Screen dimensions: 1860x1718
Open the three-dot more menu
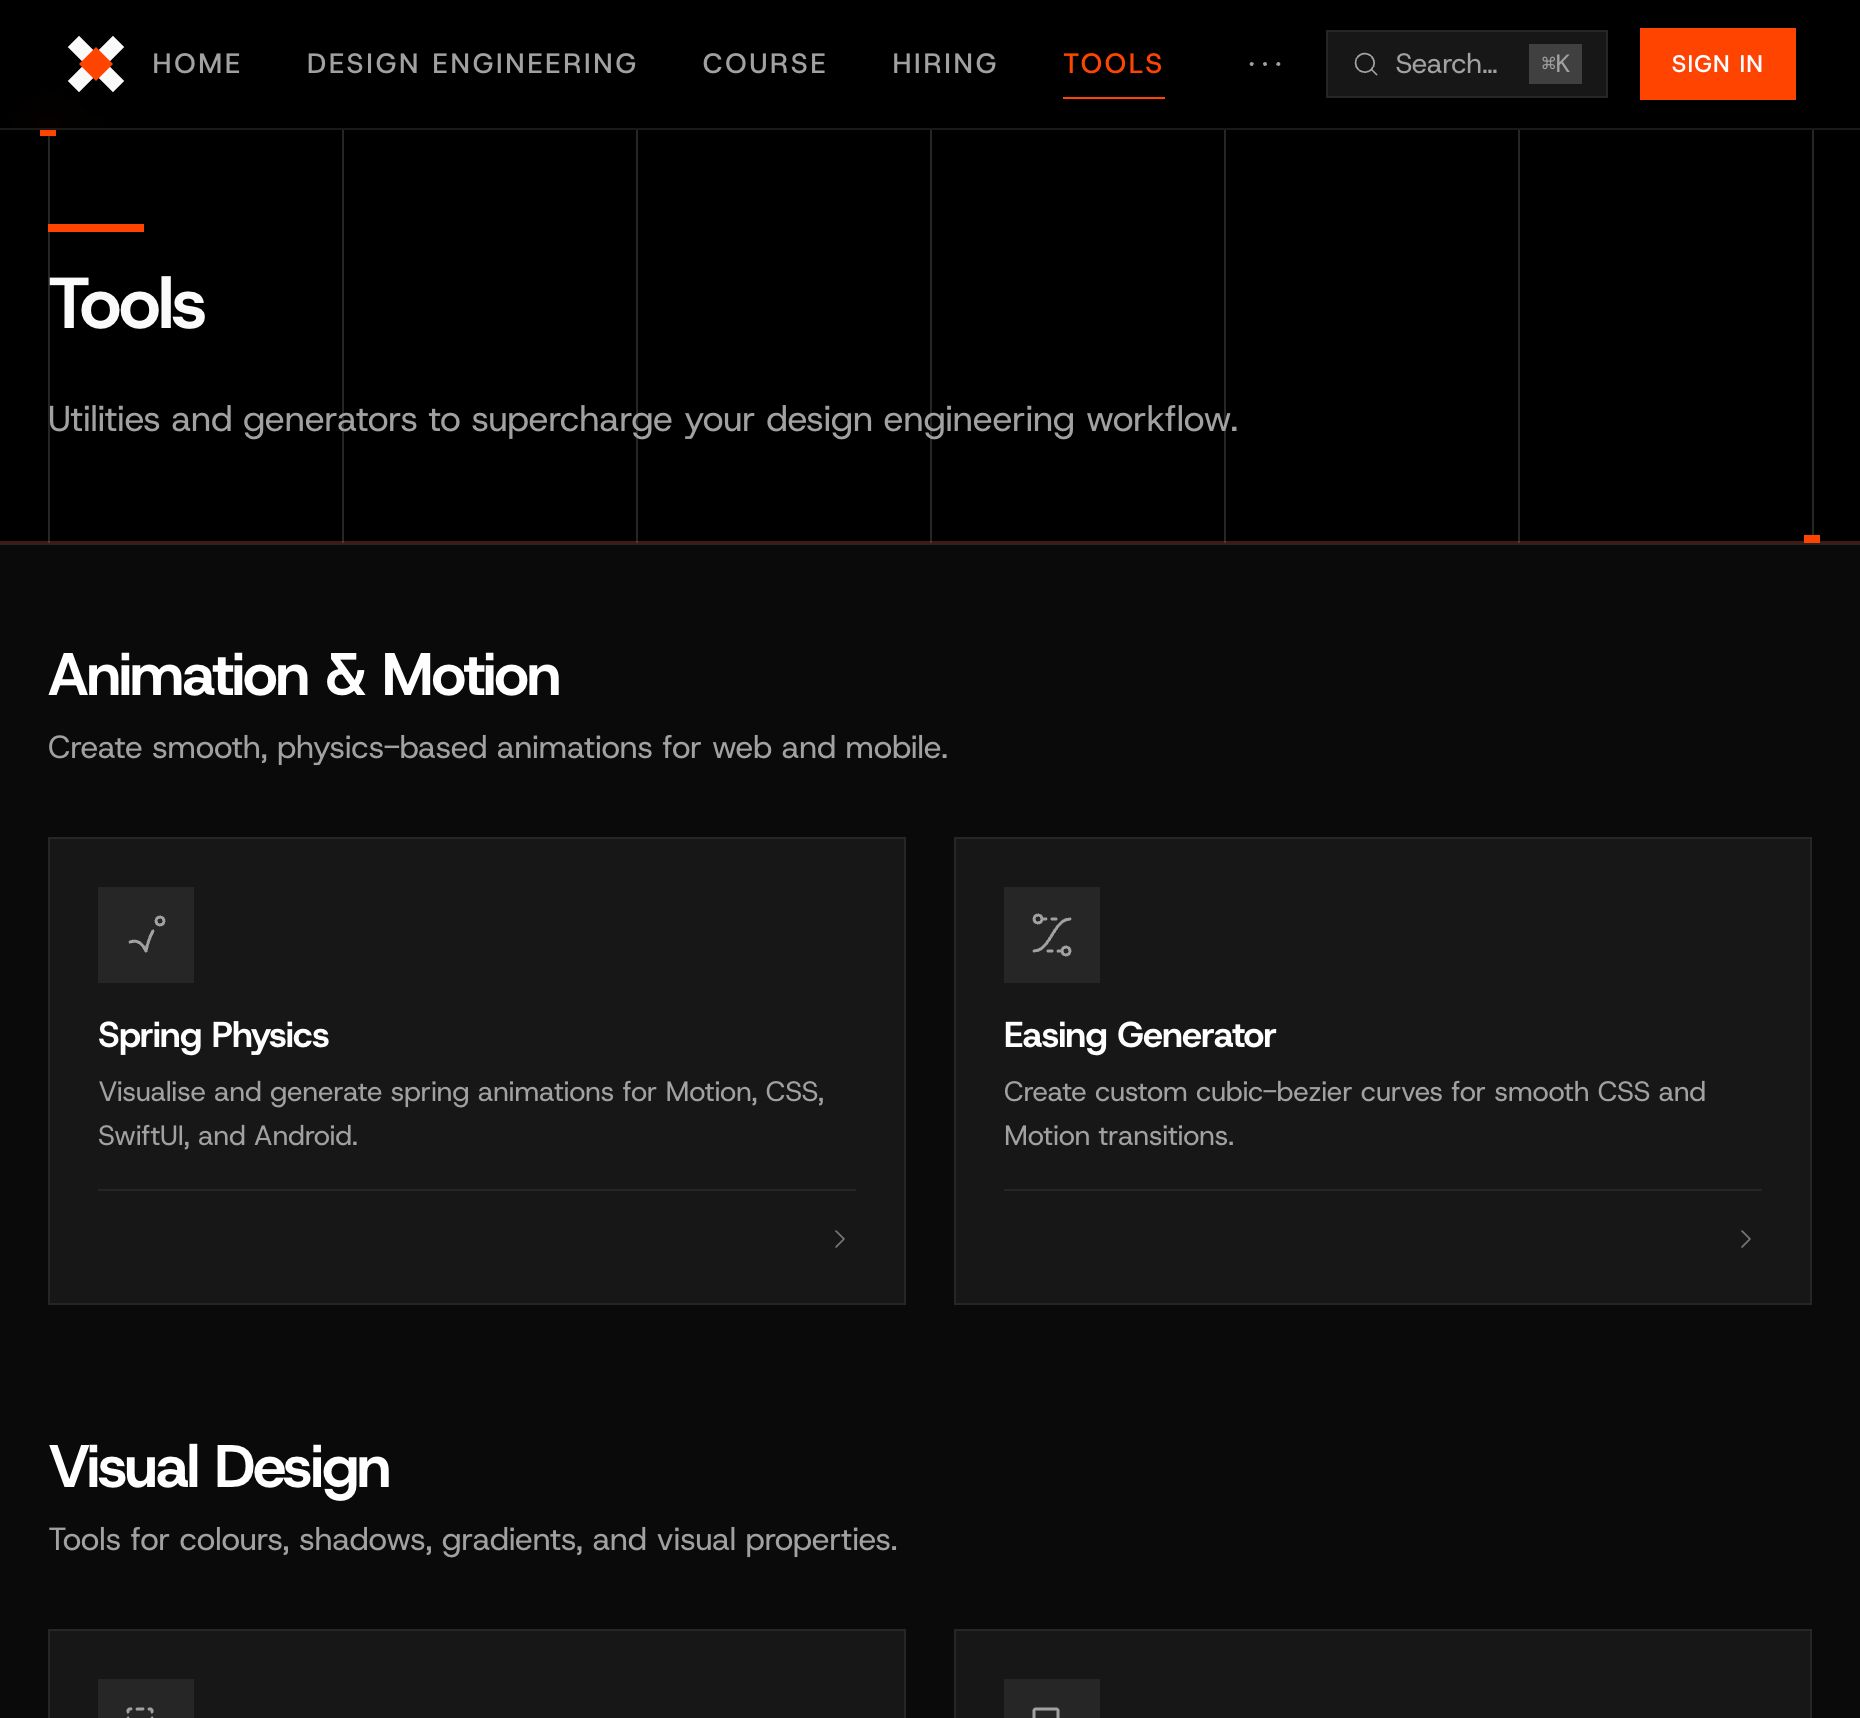[1265, 64]
